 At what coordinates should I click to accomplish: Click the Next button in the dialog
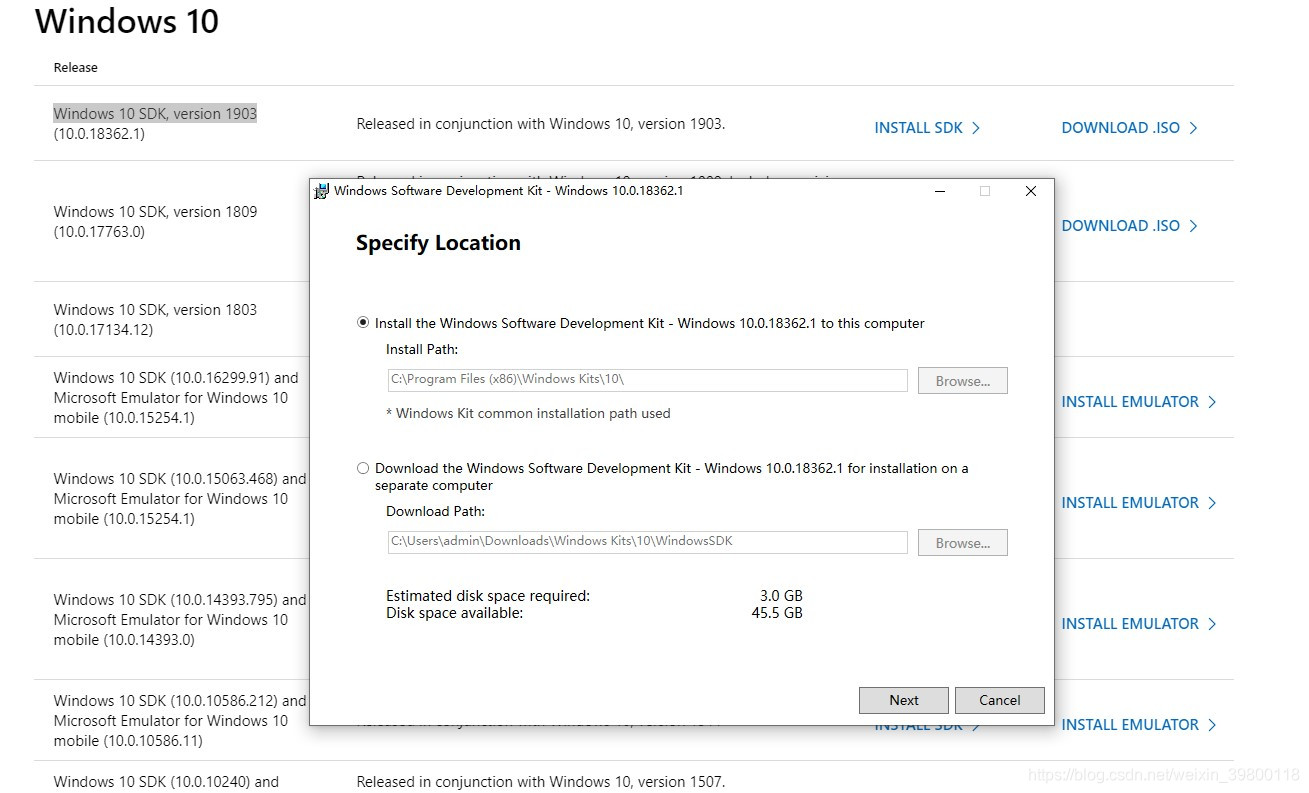click(904, 700)
